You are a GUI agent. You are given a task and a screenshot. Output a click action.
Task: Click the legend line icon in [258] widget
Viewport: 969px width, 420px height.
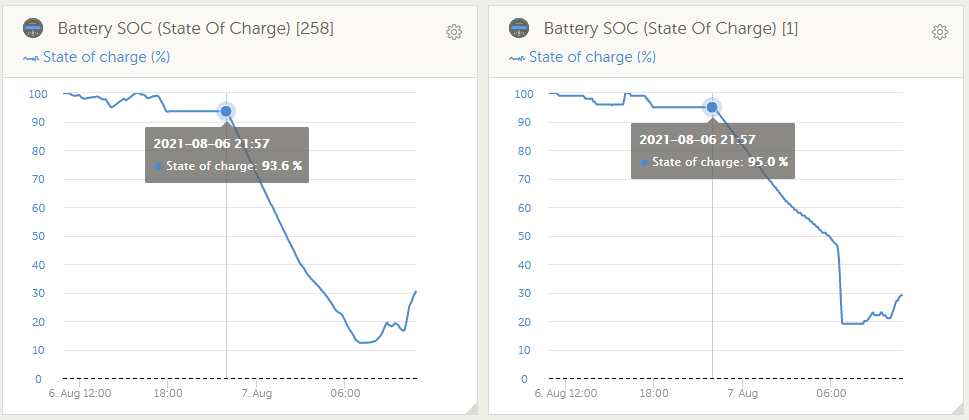point(31,58)
